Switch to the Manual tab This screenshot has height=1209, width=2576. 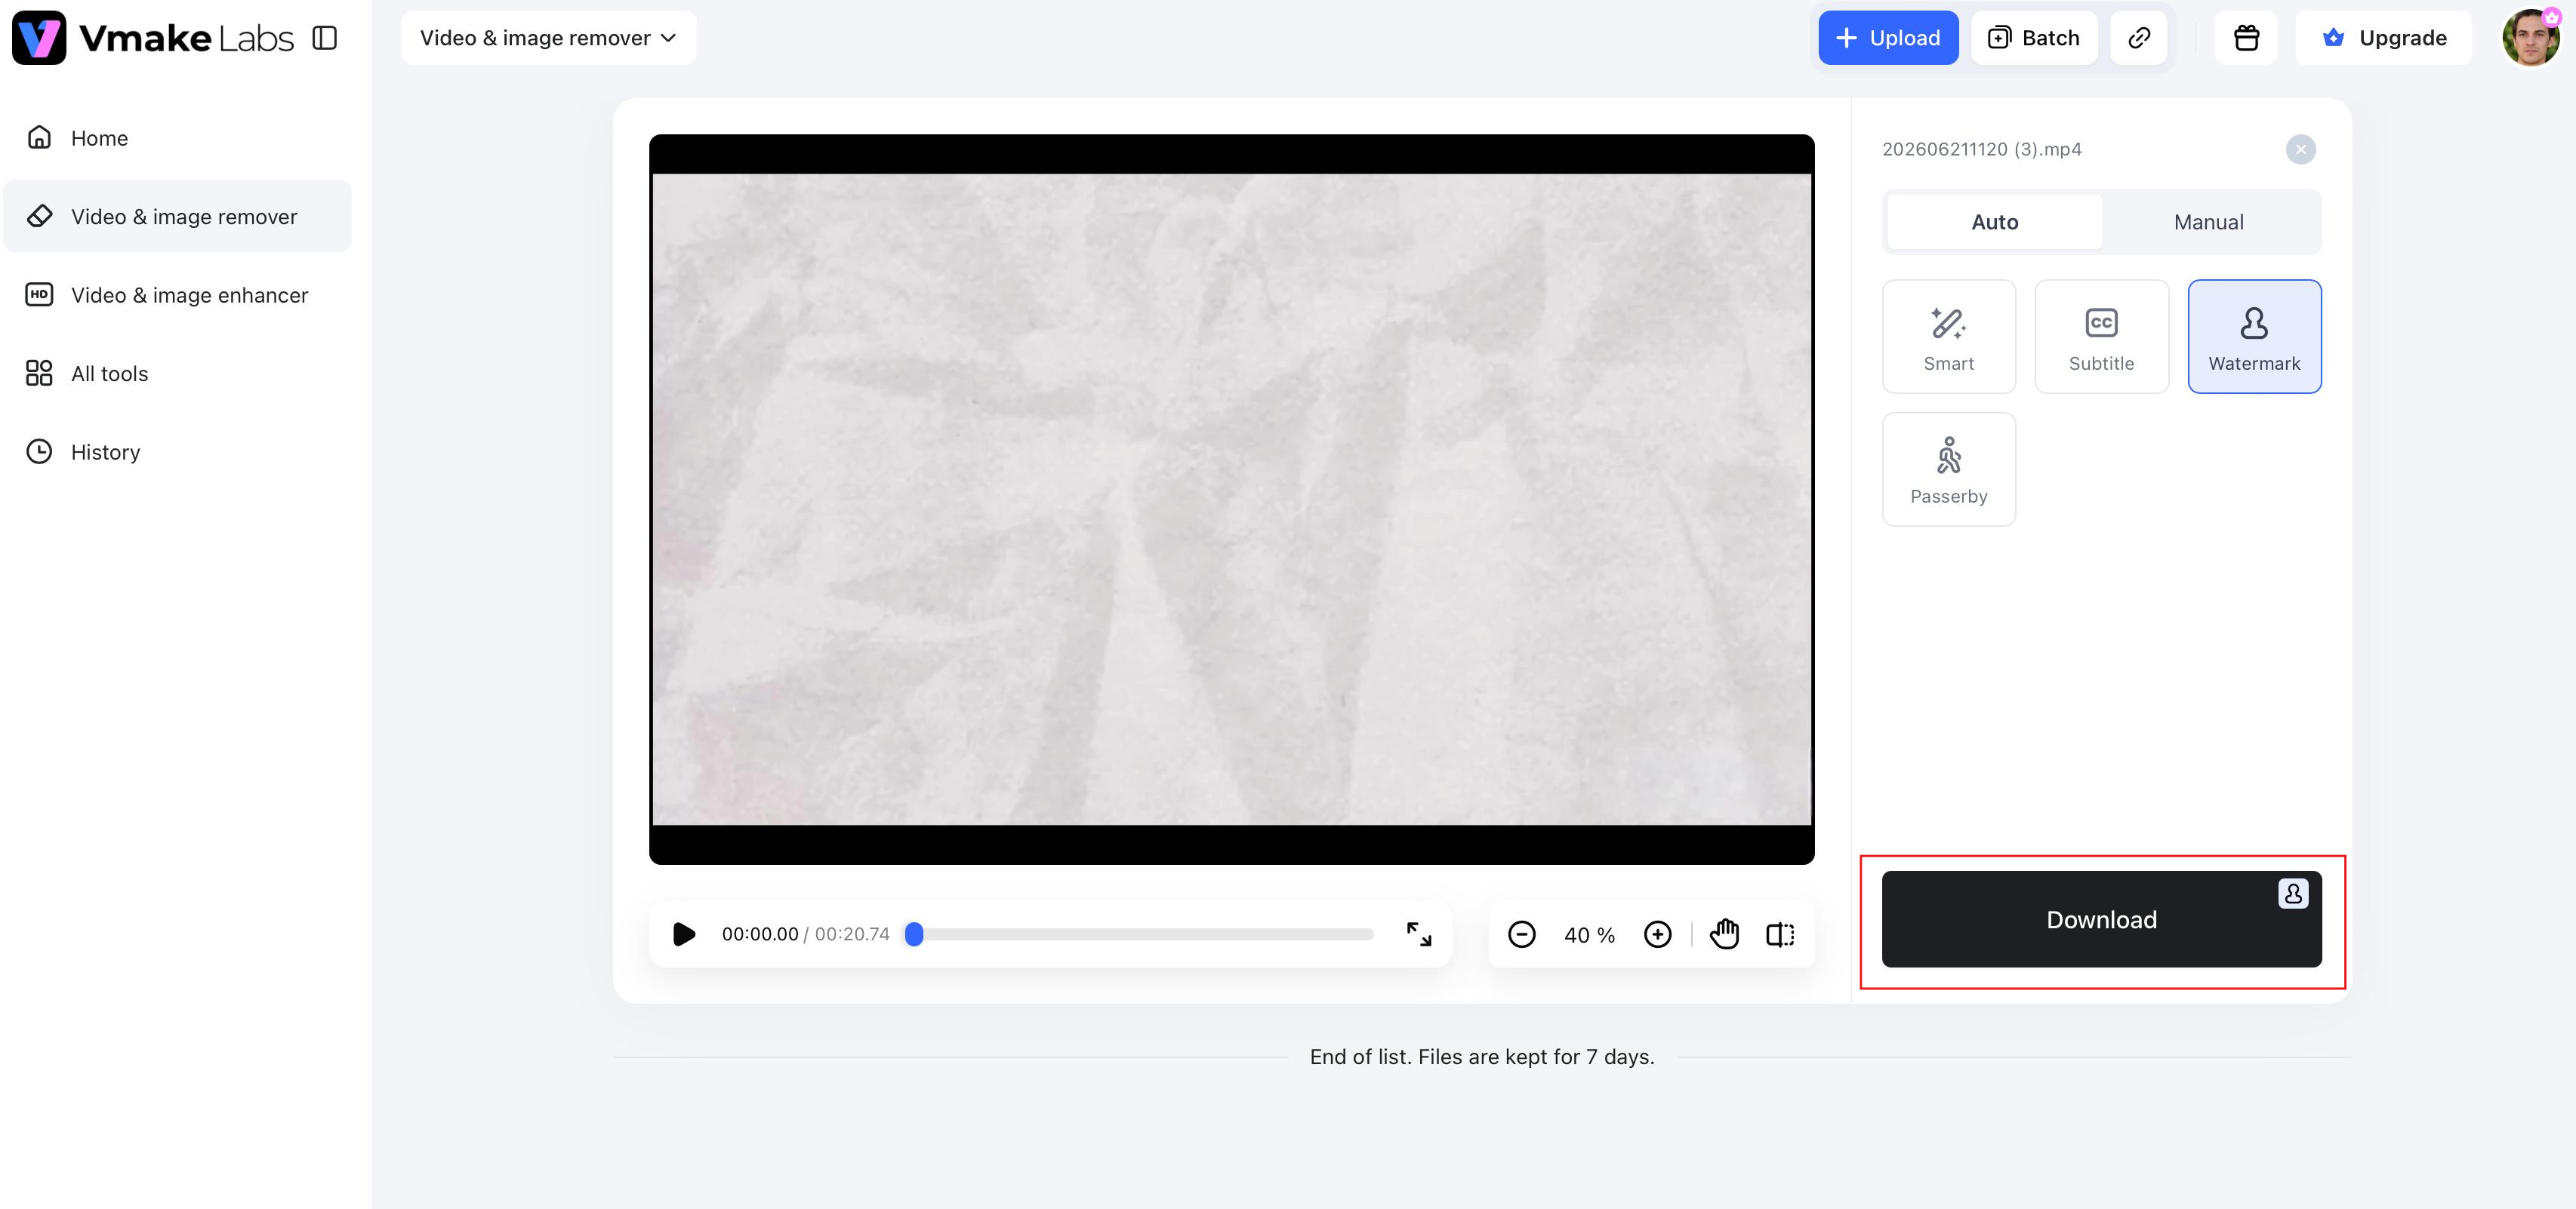(2208, 222)
